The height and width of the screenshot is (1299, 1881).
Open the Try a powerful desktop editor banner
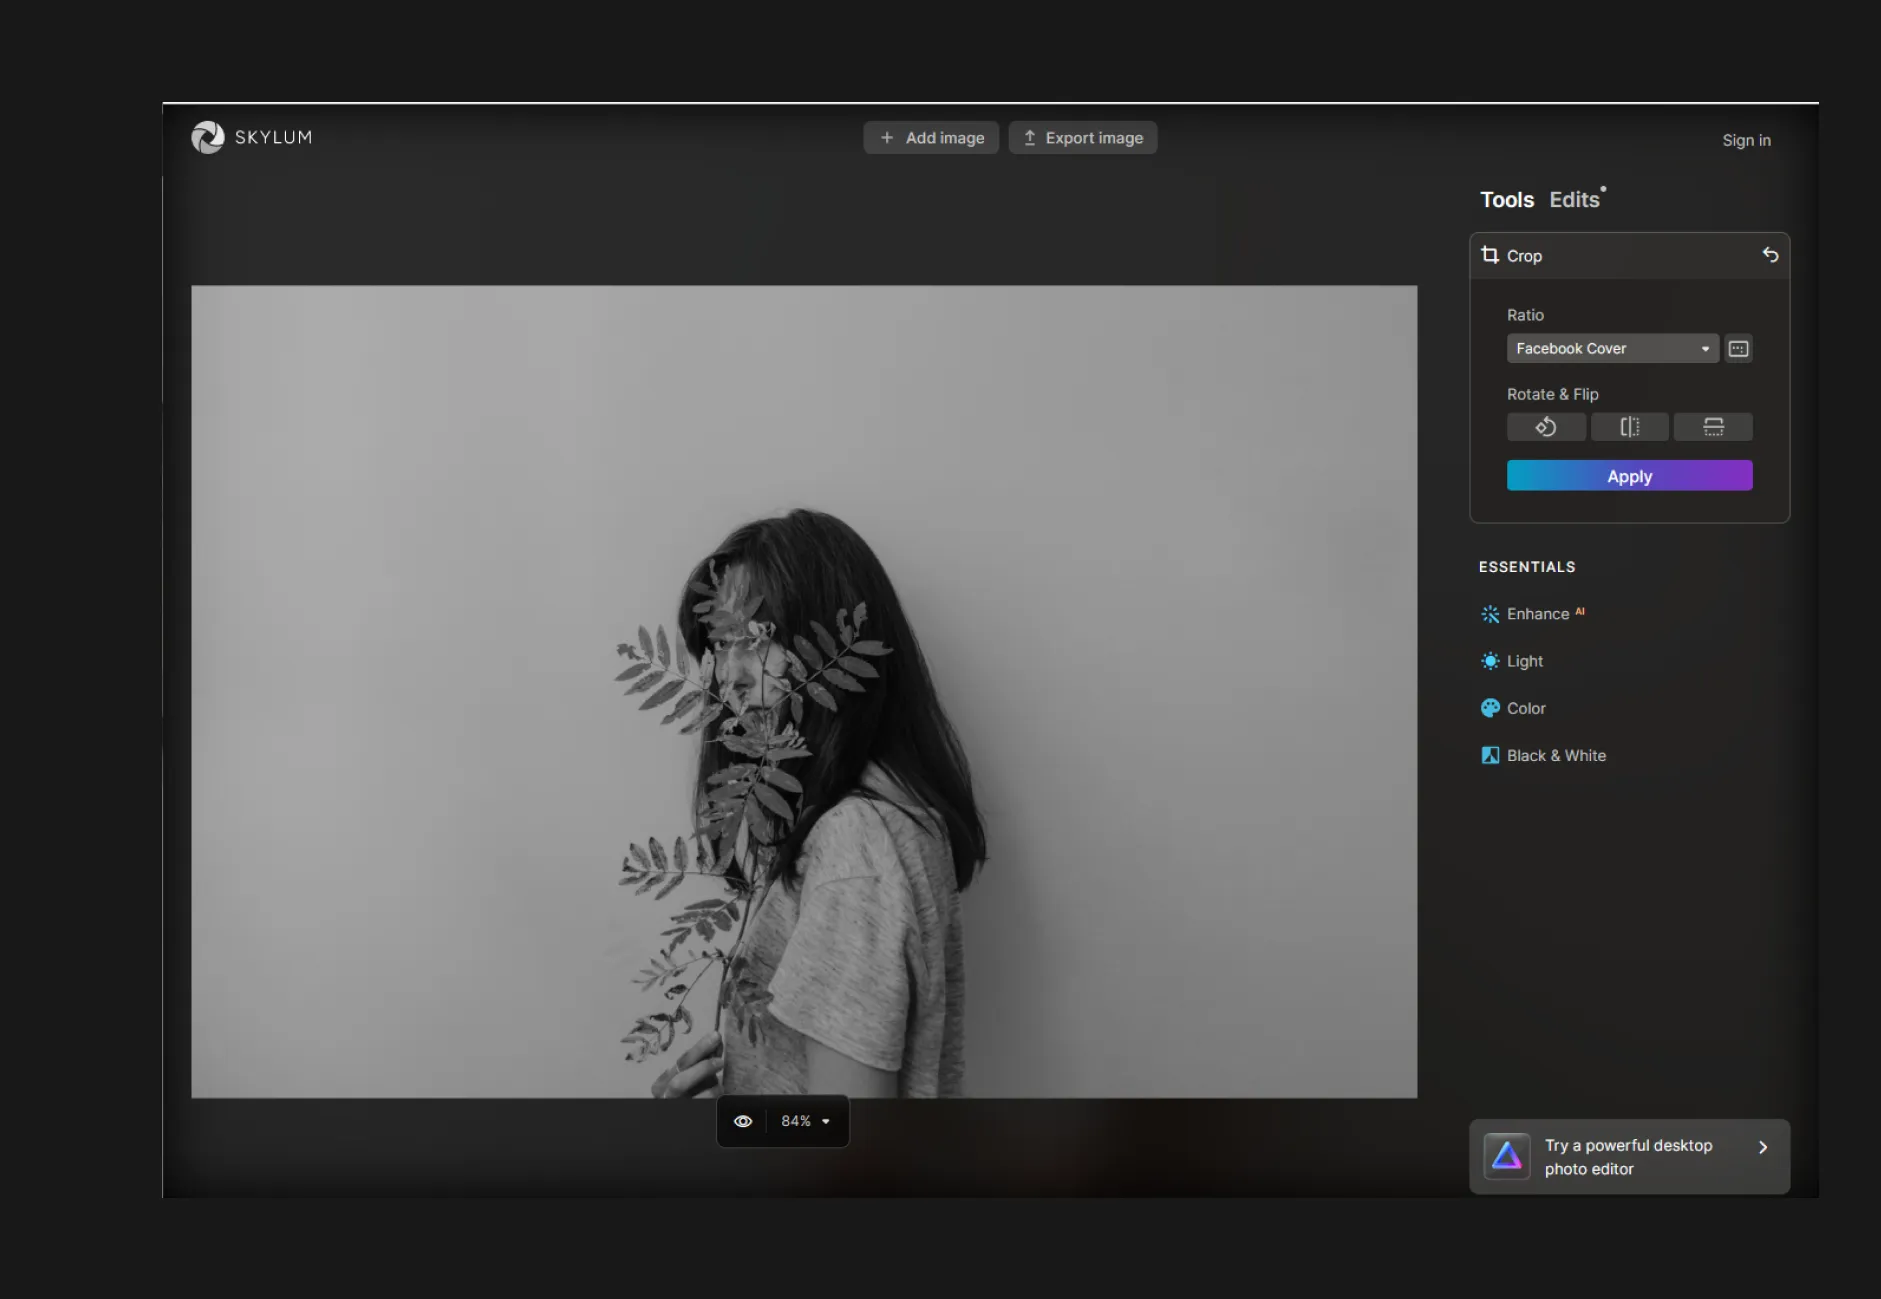tap(1629, 1157)
